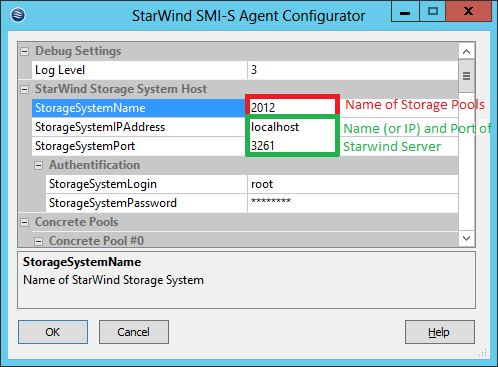This screenshot has height=367, width=498.
Task: Click the Cancel button
Action: click(134, 332)
